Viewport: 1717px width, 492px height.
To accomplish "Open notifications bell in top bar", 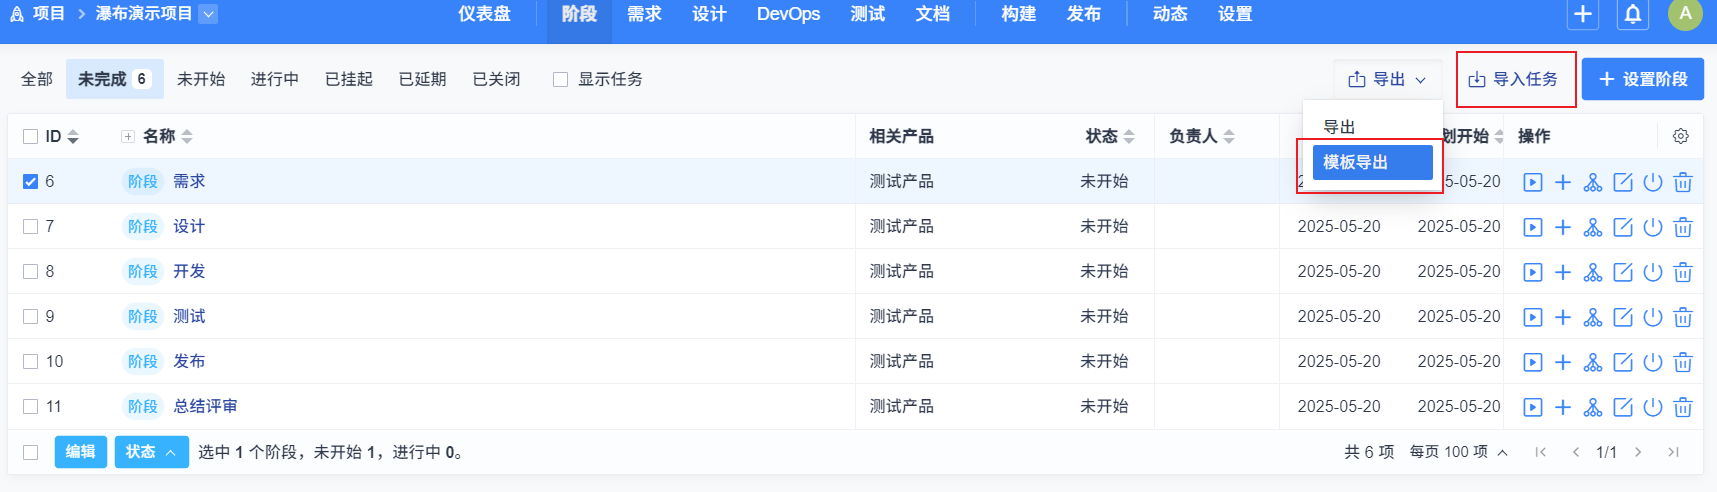I will tap(1633, 15).
